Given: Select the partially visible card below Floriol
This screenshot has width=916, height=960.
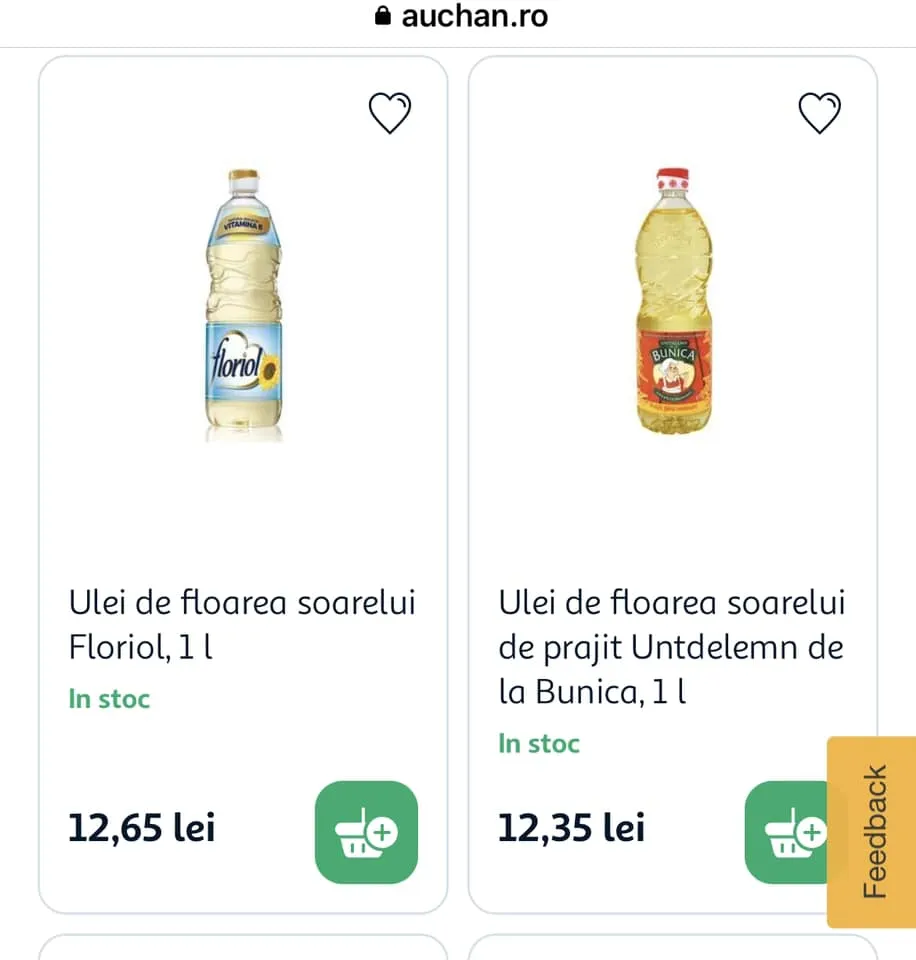Looking at the screenshot, I should [x=243, y=947].
